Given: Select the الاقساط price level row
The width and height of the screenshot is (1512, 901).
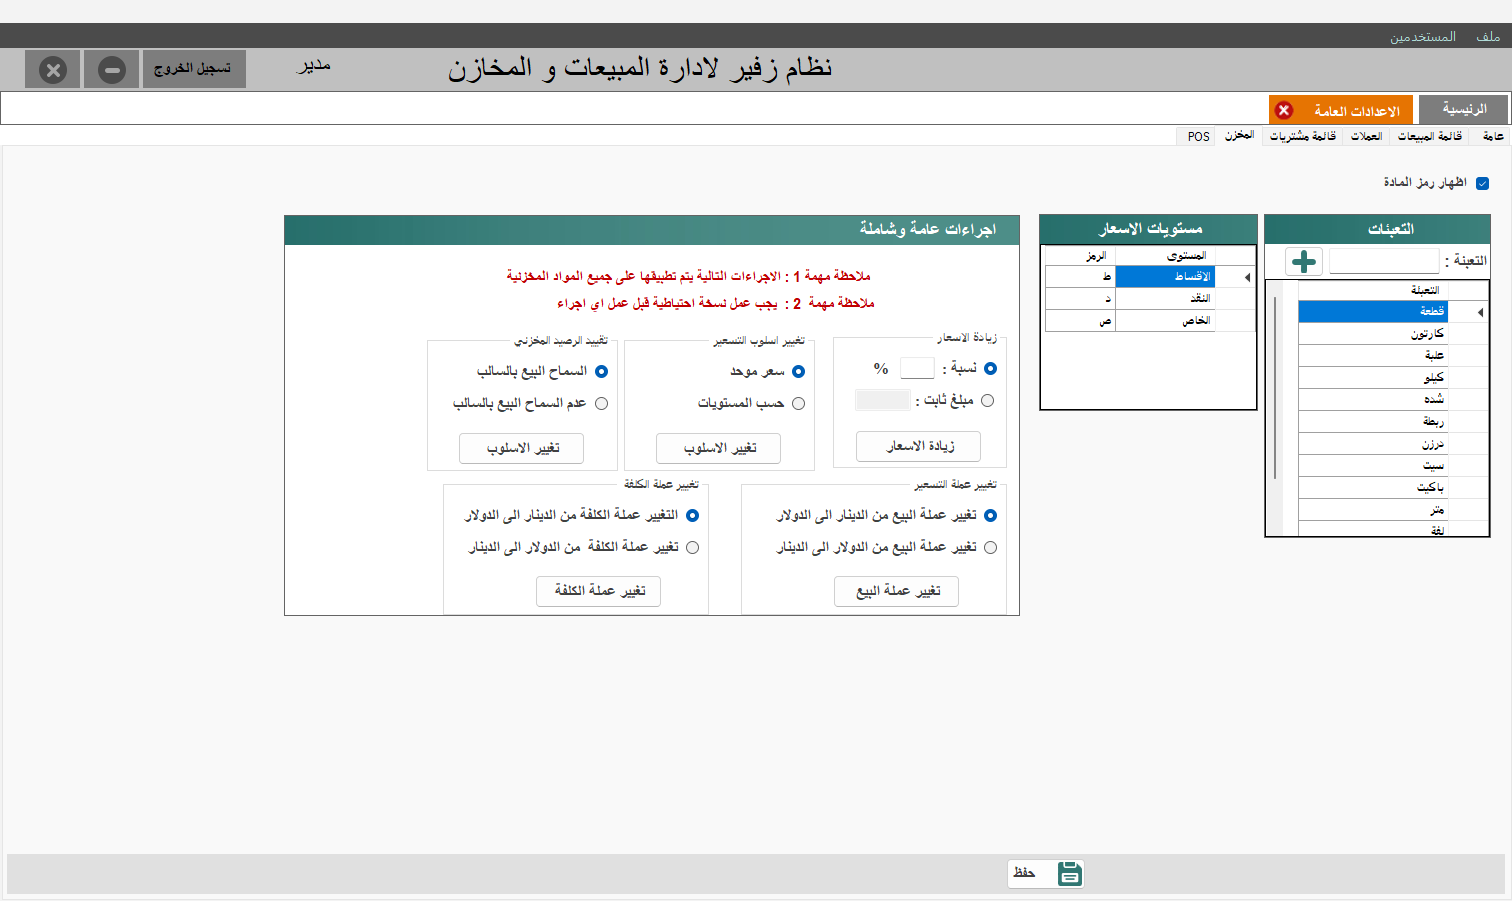Looking at the screenshot, I should [x=1165, y=277].
